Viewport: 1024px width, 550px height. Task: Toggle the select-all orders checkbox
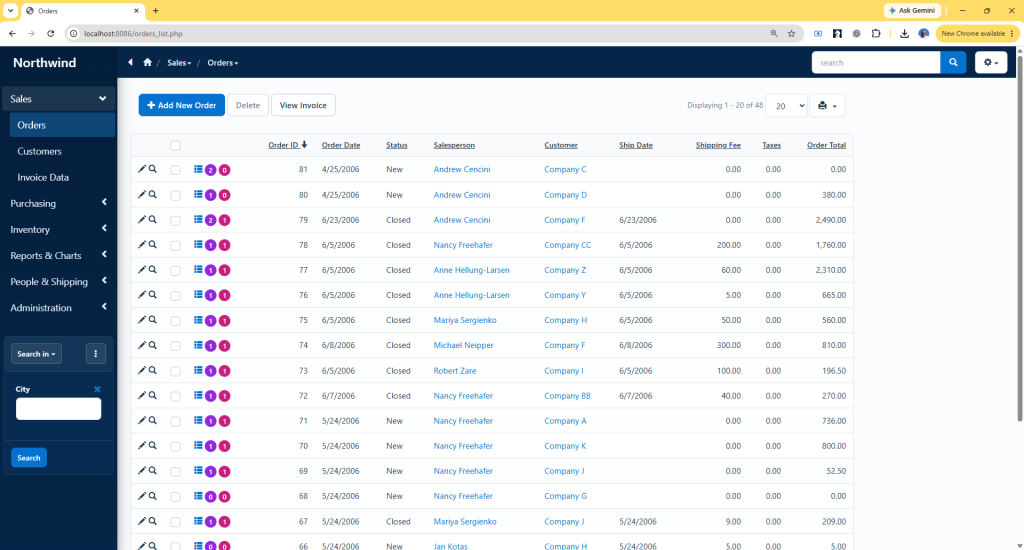point(176,146)
